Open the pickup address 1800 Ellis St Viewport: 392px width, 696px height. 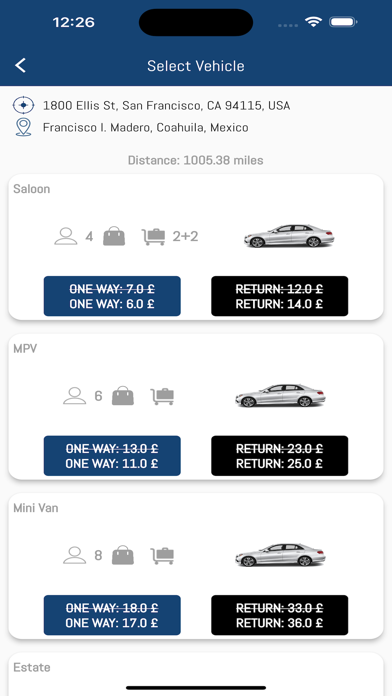pos(166,106)
